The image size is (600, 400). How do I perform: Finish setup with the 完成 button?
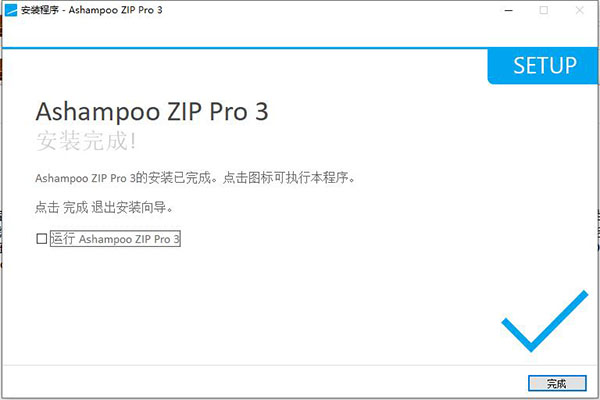click(x=557, y=383)
